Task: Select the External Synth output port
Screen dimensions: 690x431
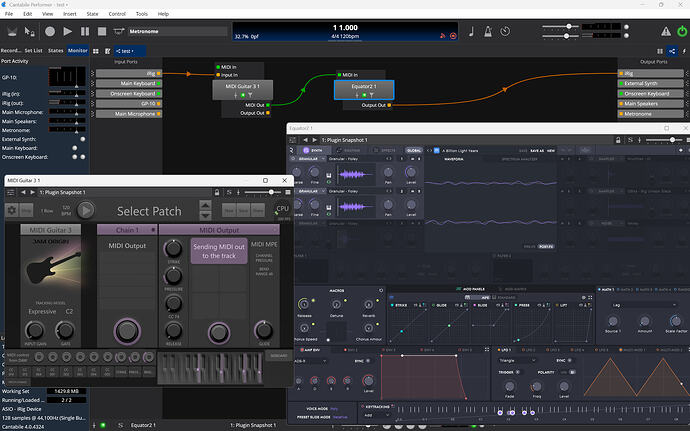Action: click(651, 83)
